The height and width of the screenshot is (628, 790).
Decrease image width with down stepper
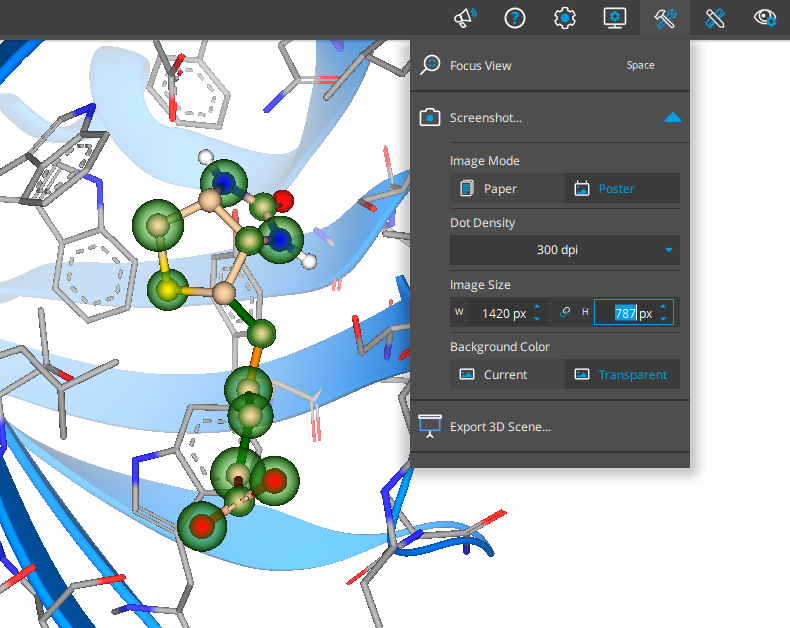point(537,319)
